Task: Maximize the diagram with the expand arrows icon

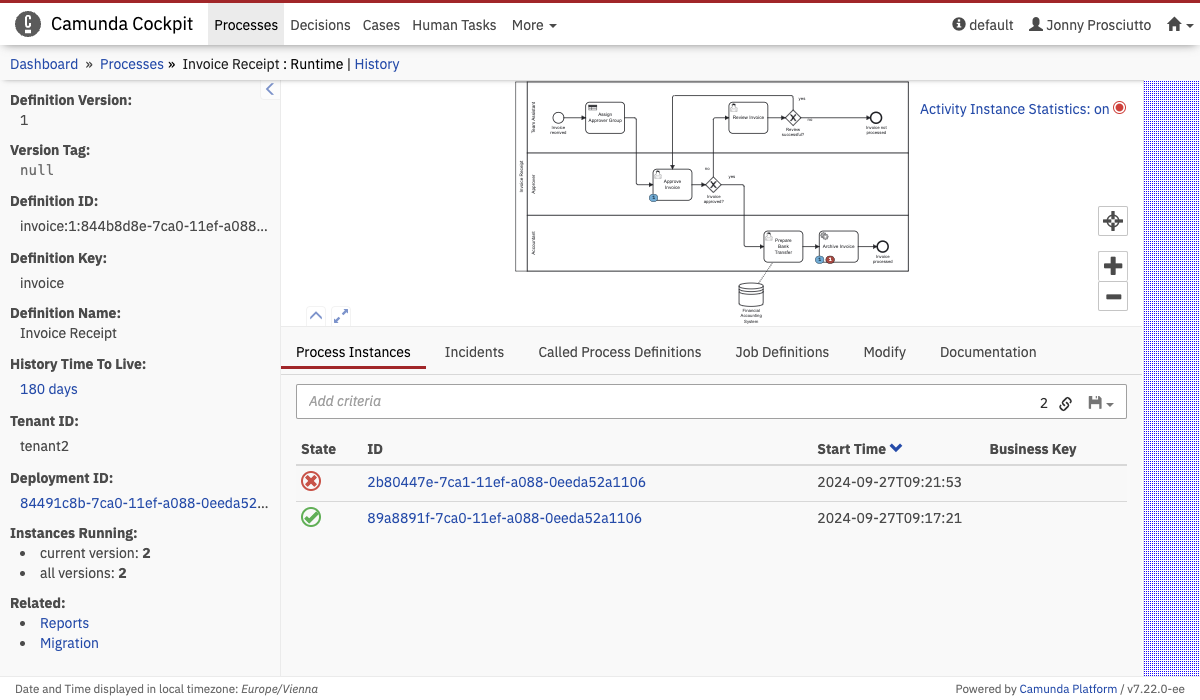Action: (x=341, y=316)
